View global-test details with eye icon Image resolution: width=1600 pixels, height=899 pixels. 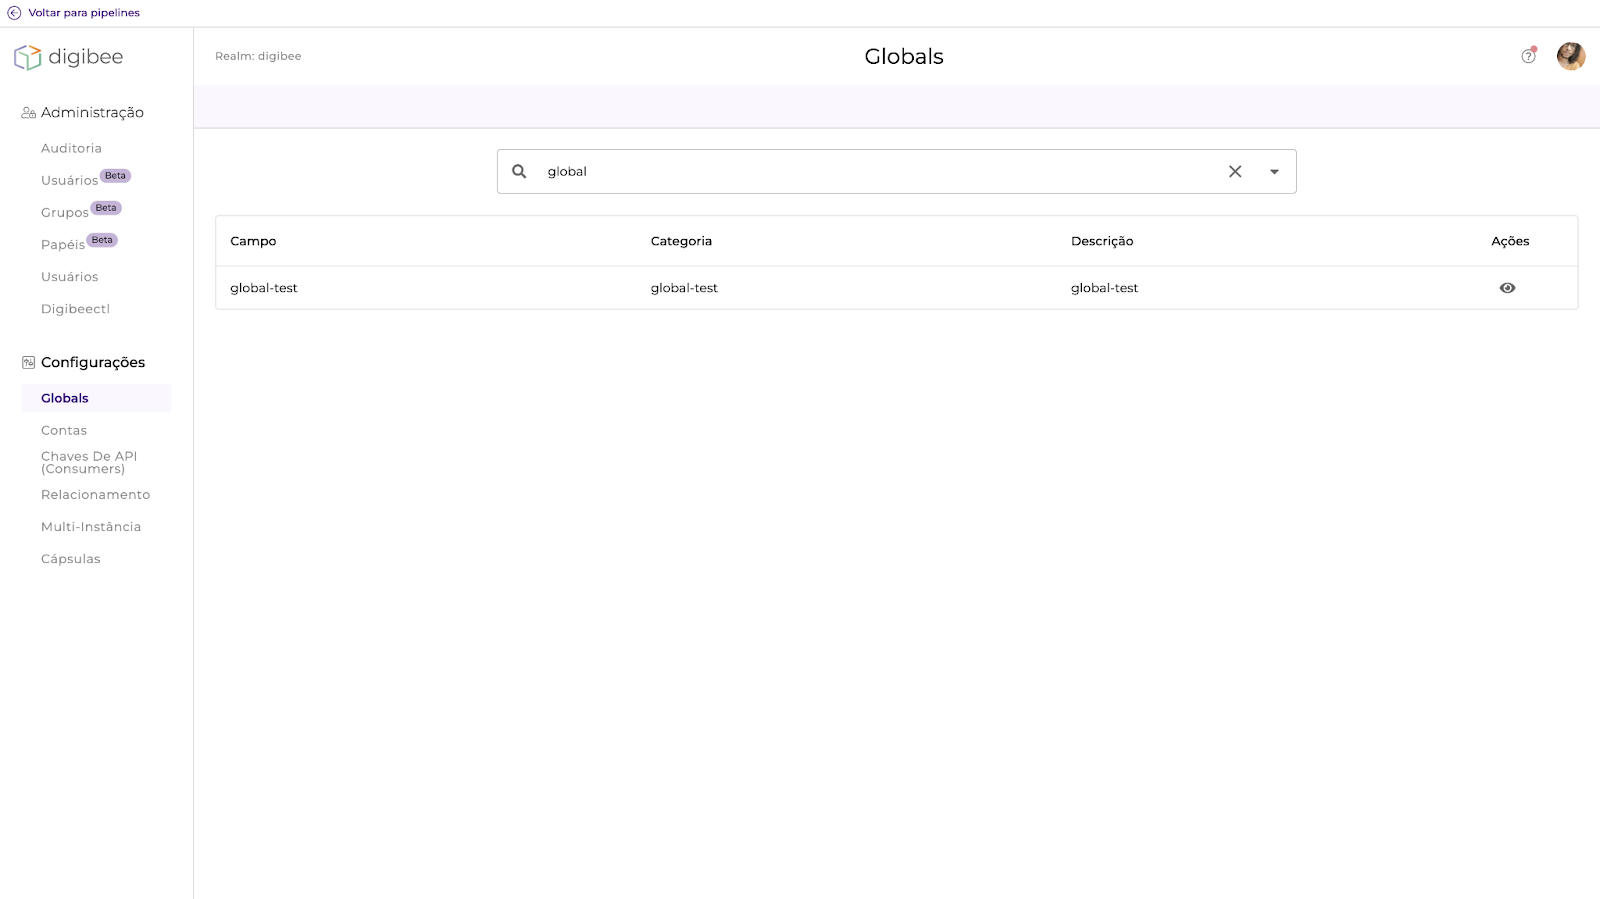coord(1507,288)
